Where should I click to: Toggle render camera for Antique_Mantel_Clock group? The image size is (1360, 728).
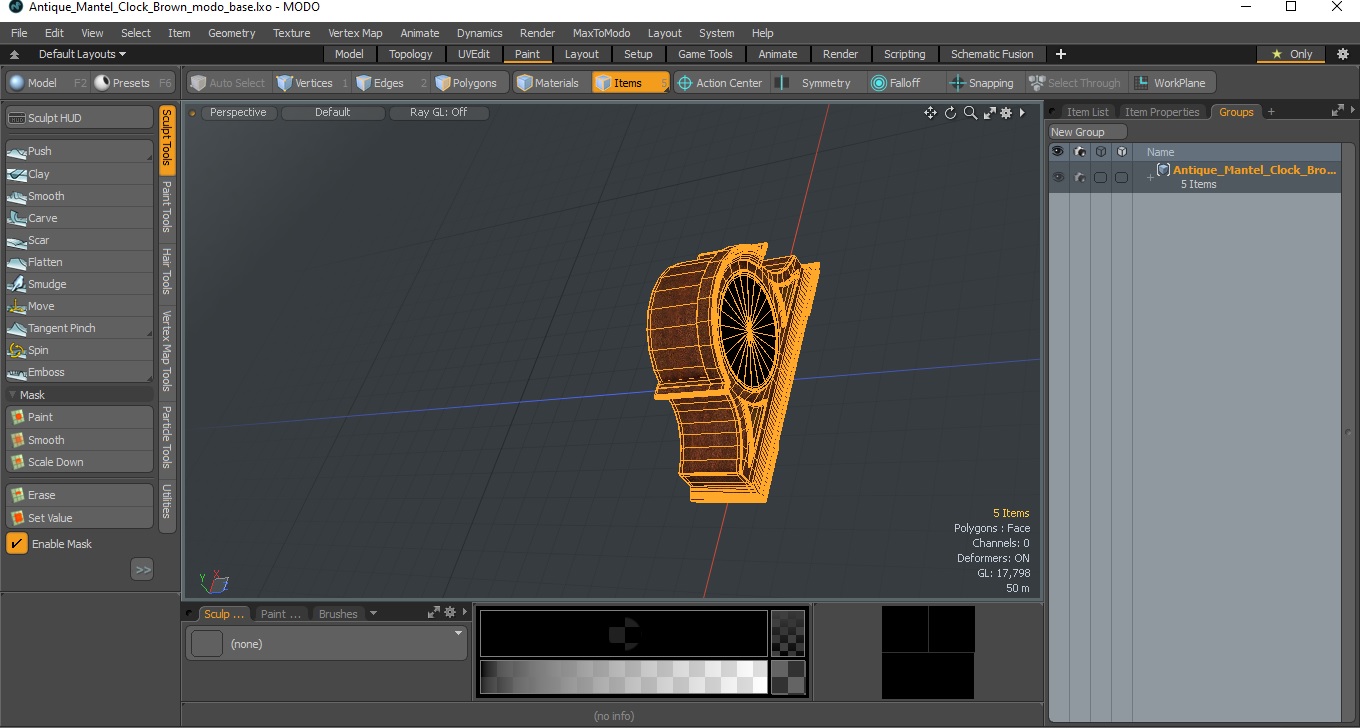(1080, 177)
